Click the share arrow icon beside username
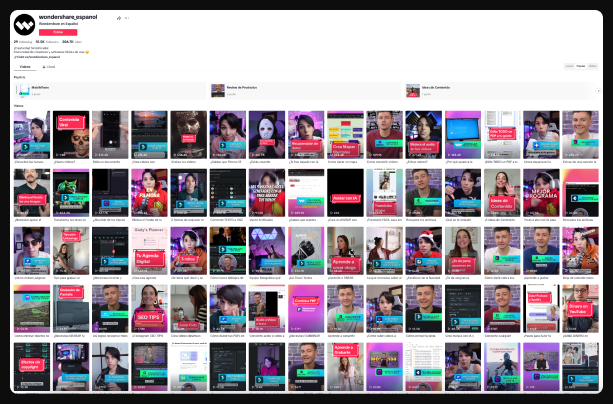 click(x=118, y=18)
